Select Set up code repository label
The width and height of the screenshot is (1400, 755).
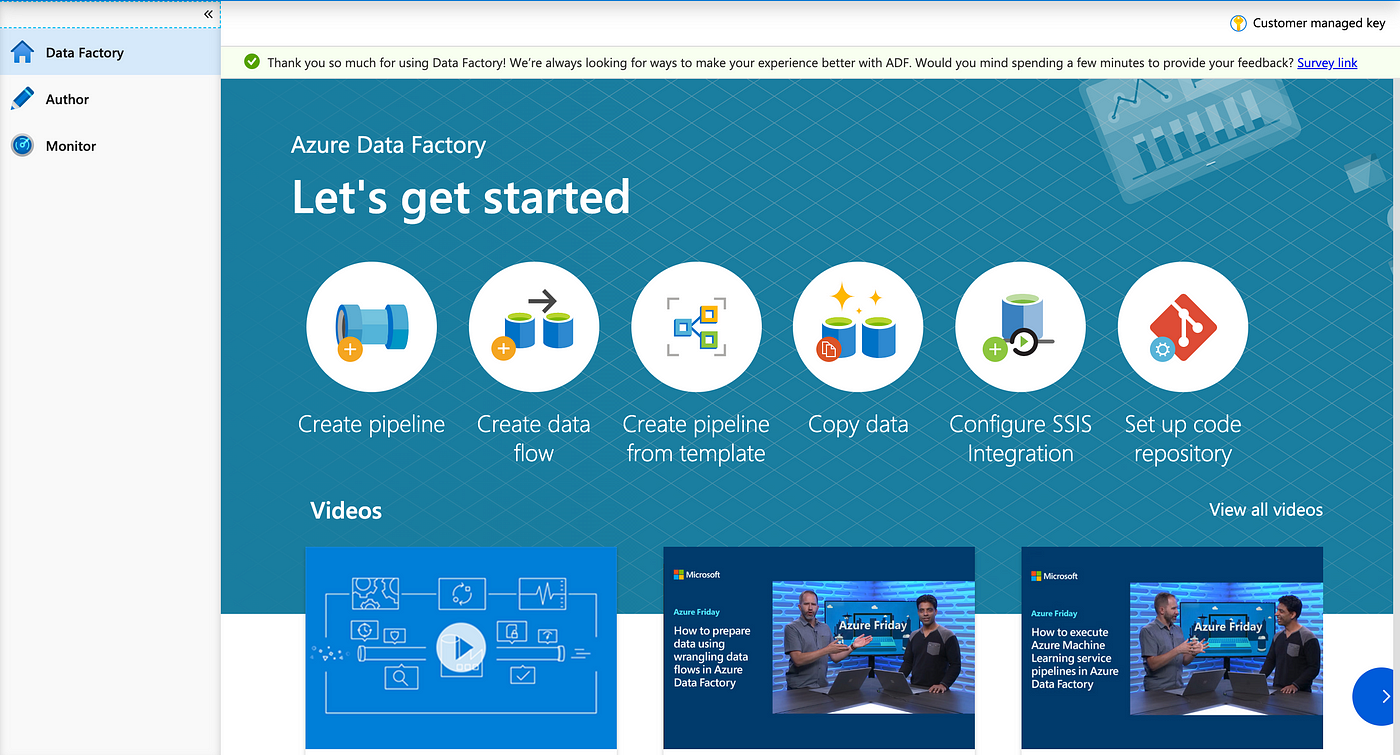coord(1183,439)
